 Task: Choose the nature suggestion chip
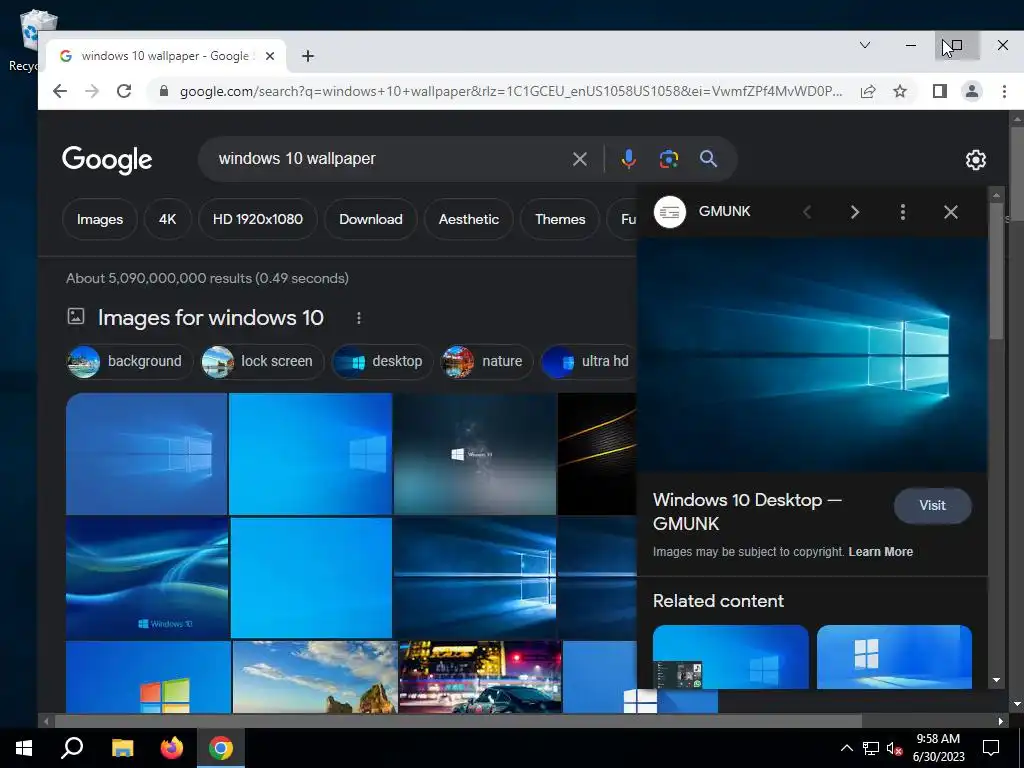coord(487,361)
